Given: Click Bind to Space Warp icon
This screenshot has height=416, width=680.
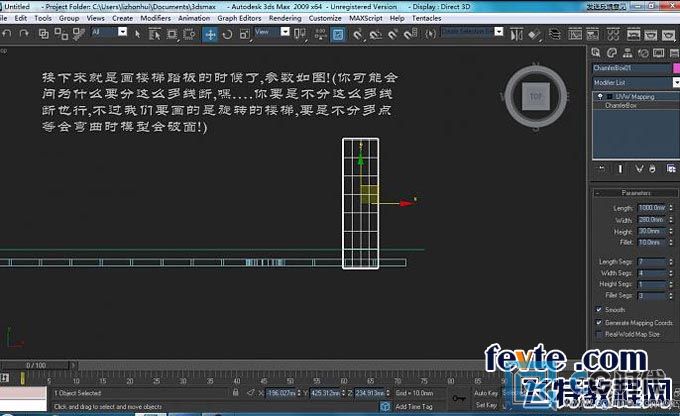Looking at the screenshot, I should 78,34.
